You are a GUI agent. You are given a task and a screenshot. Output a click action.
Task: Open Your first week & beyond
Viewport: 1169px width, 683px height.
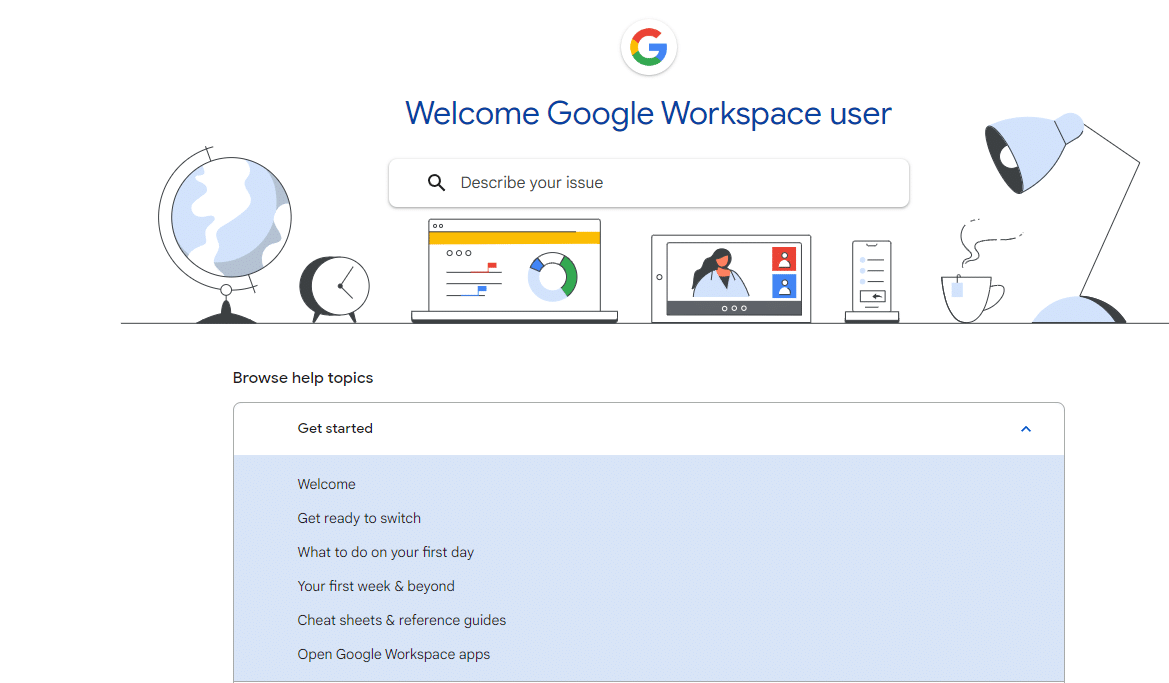pos(376,586)
